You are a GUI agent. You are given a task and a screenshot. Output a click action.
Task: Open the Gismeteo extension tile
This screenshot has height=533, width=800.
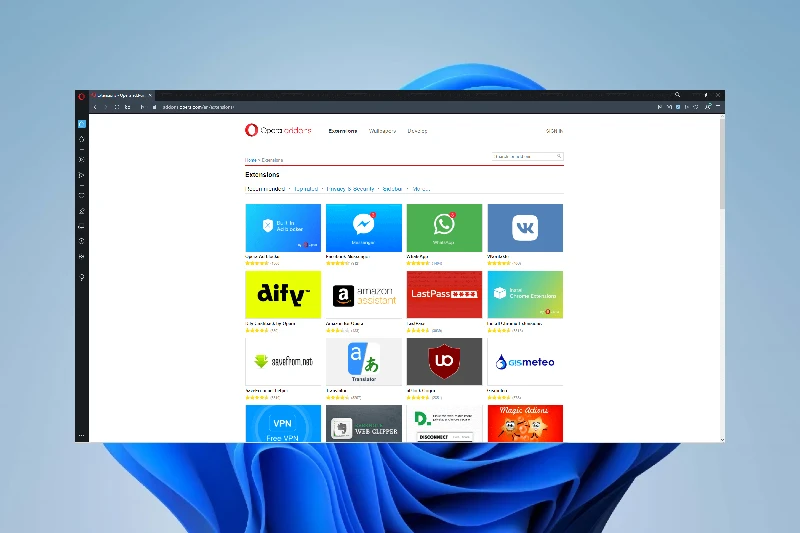tap(525, 362)
